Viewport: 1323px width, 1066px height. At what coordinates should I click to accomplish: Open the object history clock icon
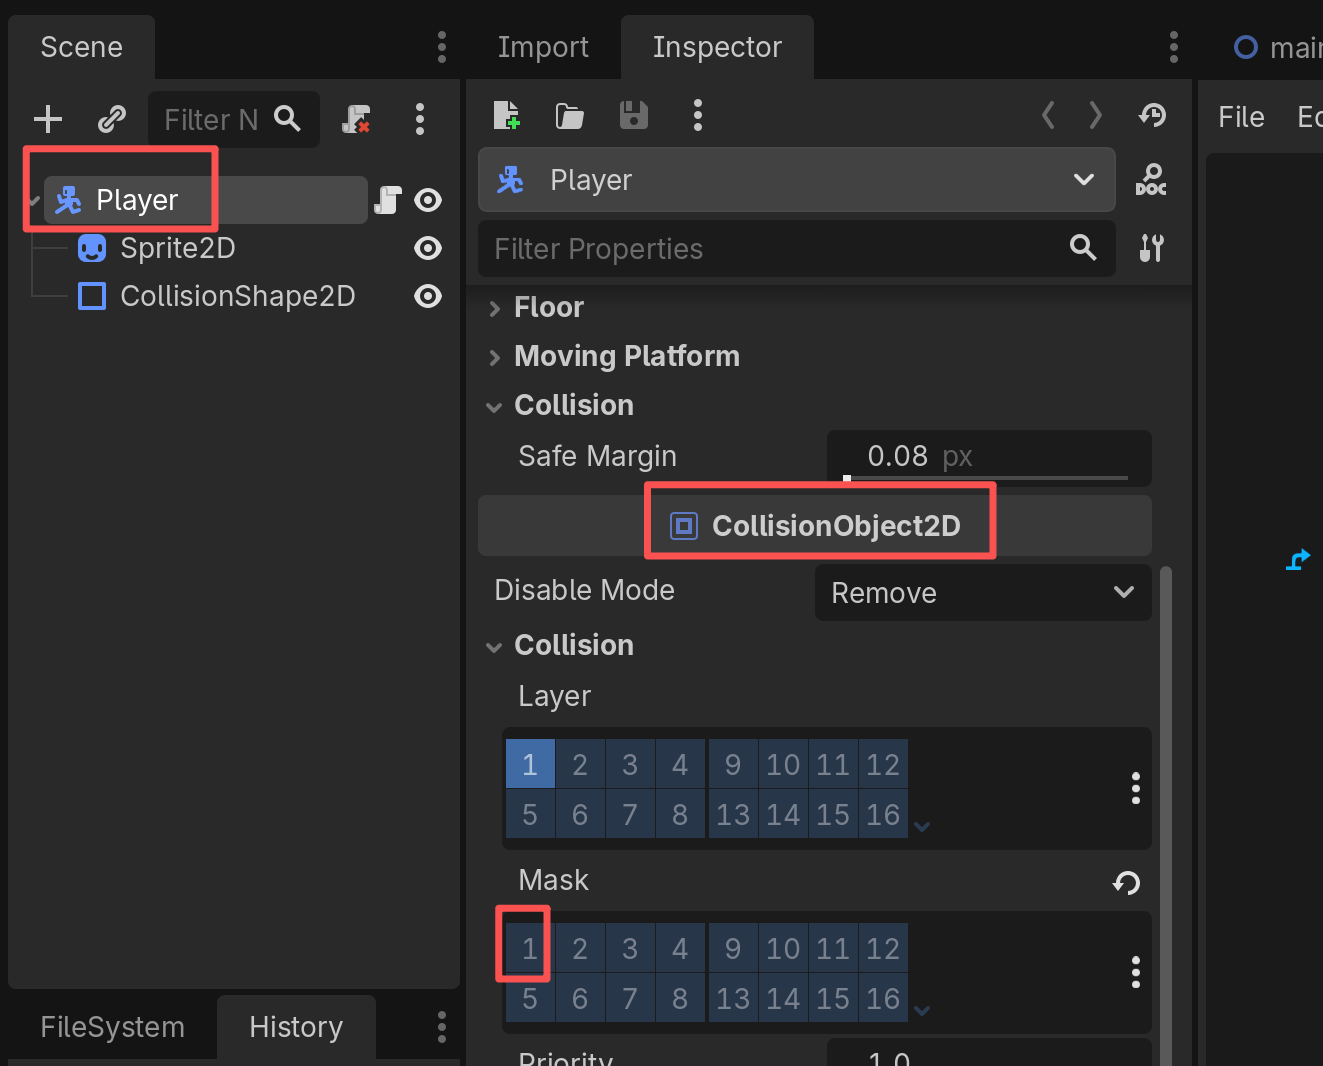[1152, 116]
